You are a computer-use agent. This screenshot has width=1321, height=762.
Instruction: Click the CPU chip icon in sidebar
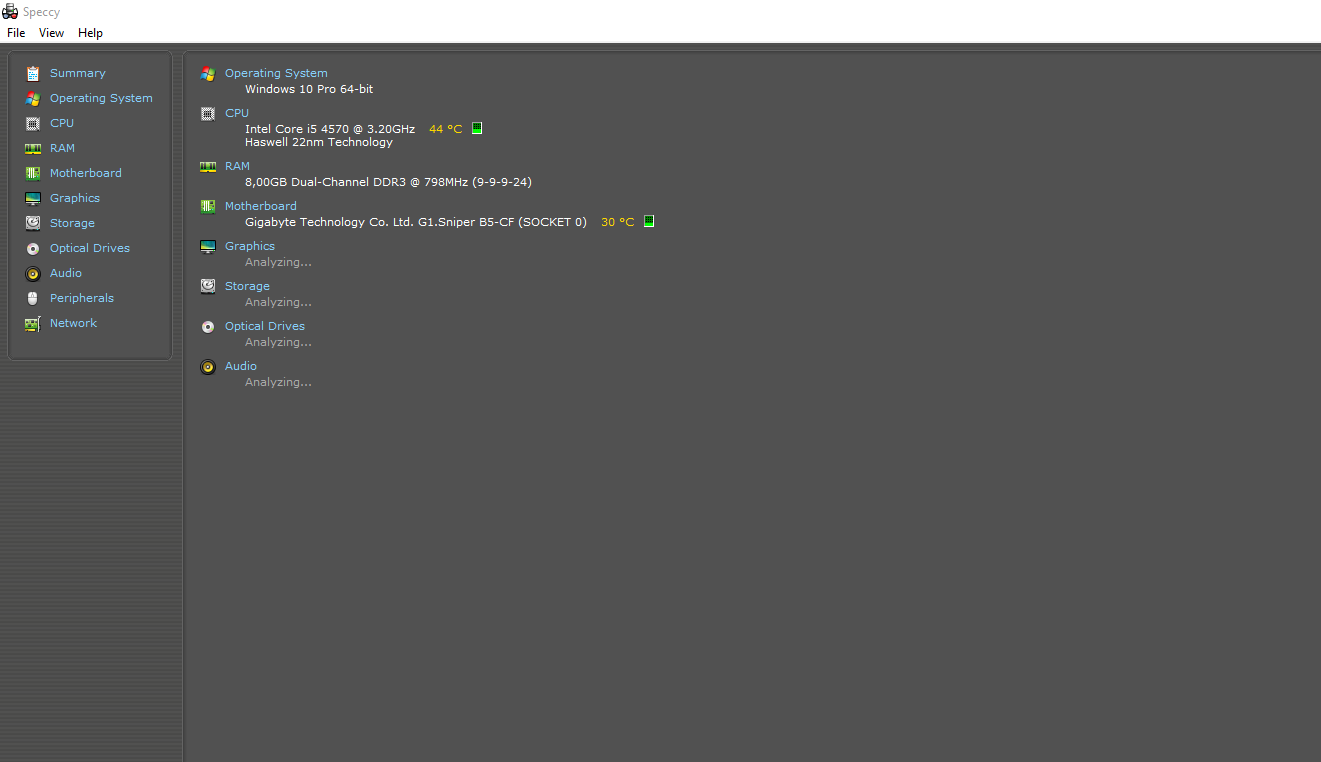(x=33, y=123)
